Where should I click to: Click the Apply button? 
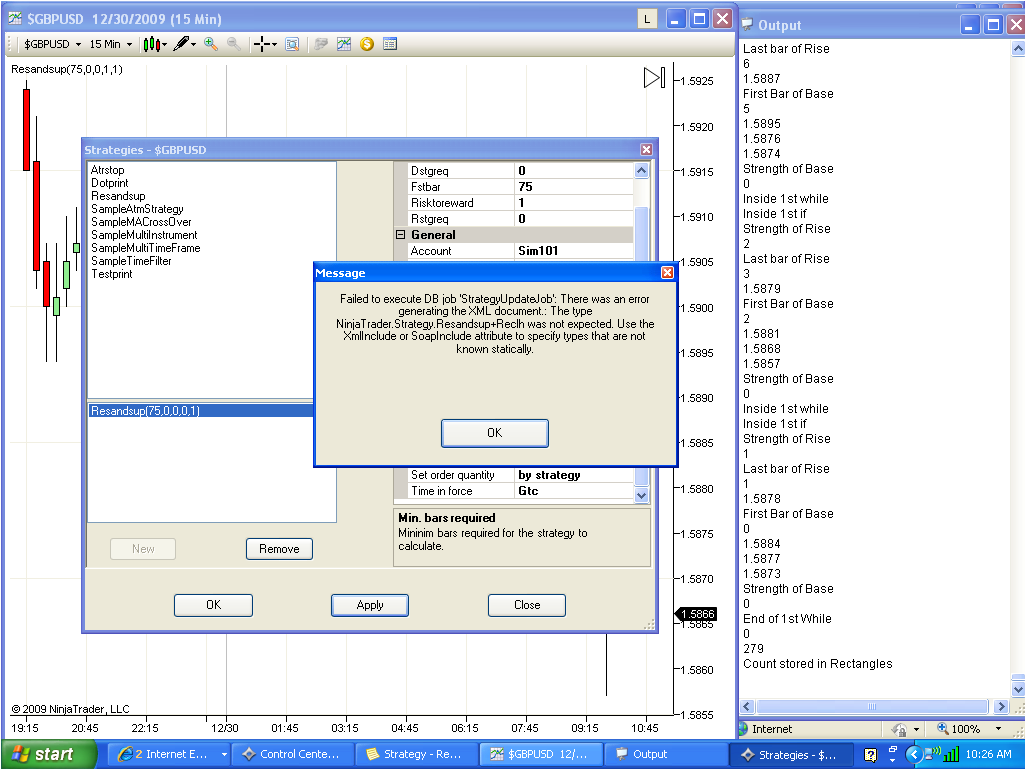pyautogui.click(x=370, y=605)
